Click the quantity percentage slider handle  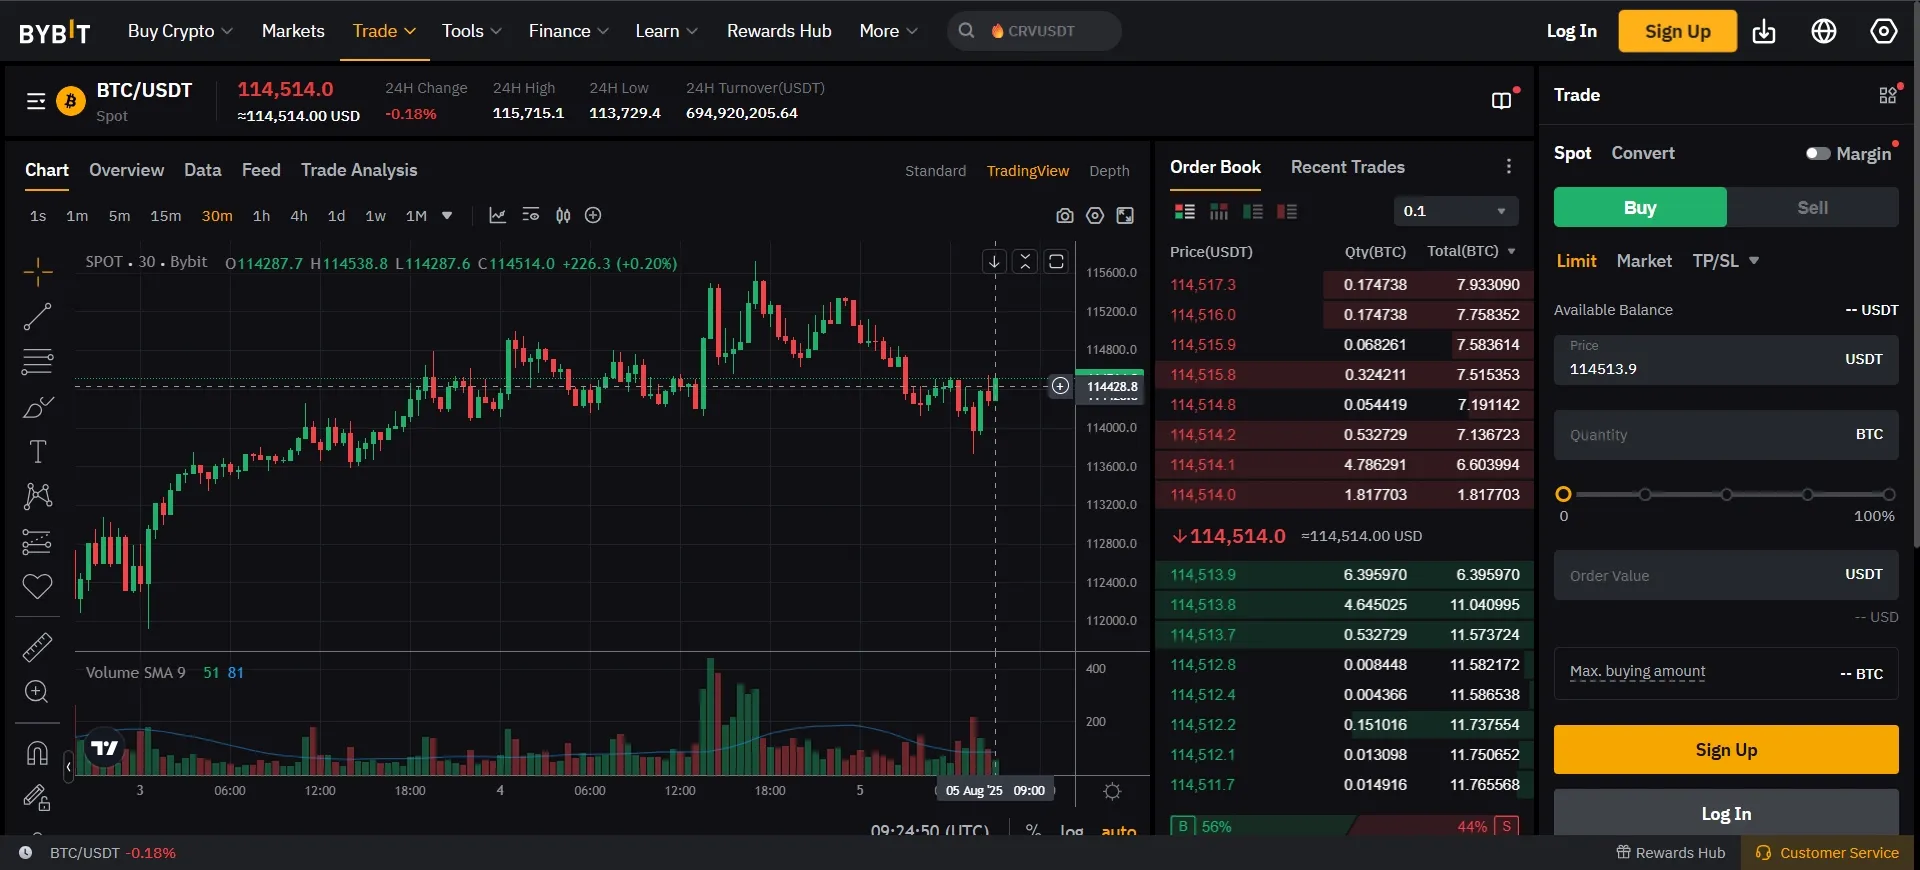(1564, 494)
